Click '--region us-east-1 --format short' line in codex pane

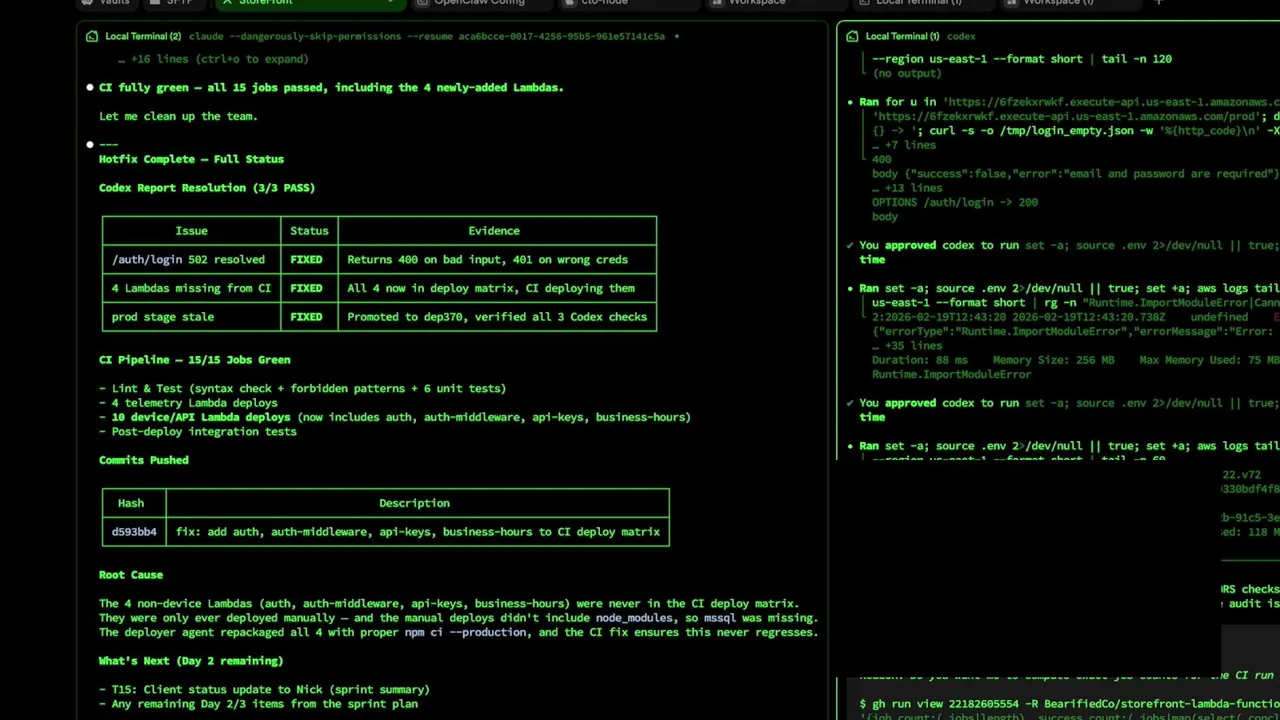pos(1021,59)
